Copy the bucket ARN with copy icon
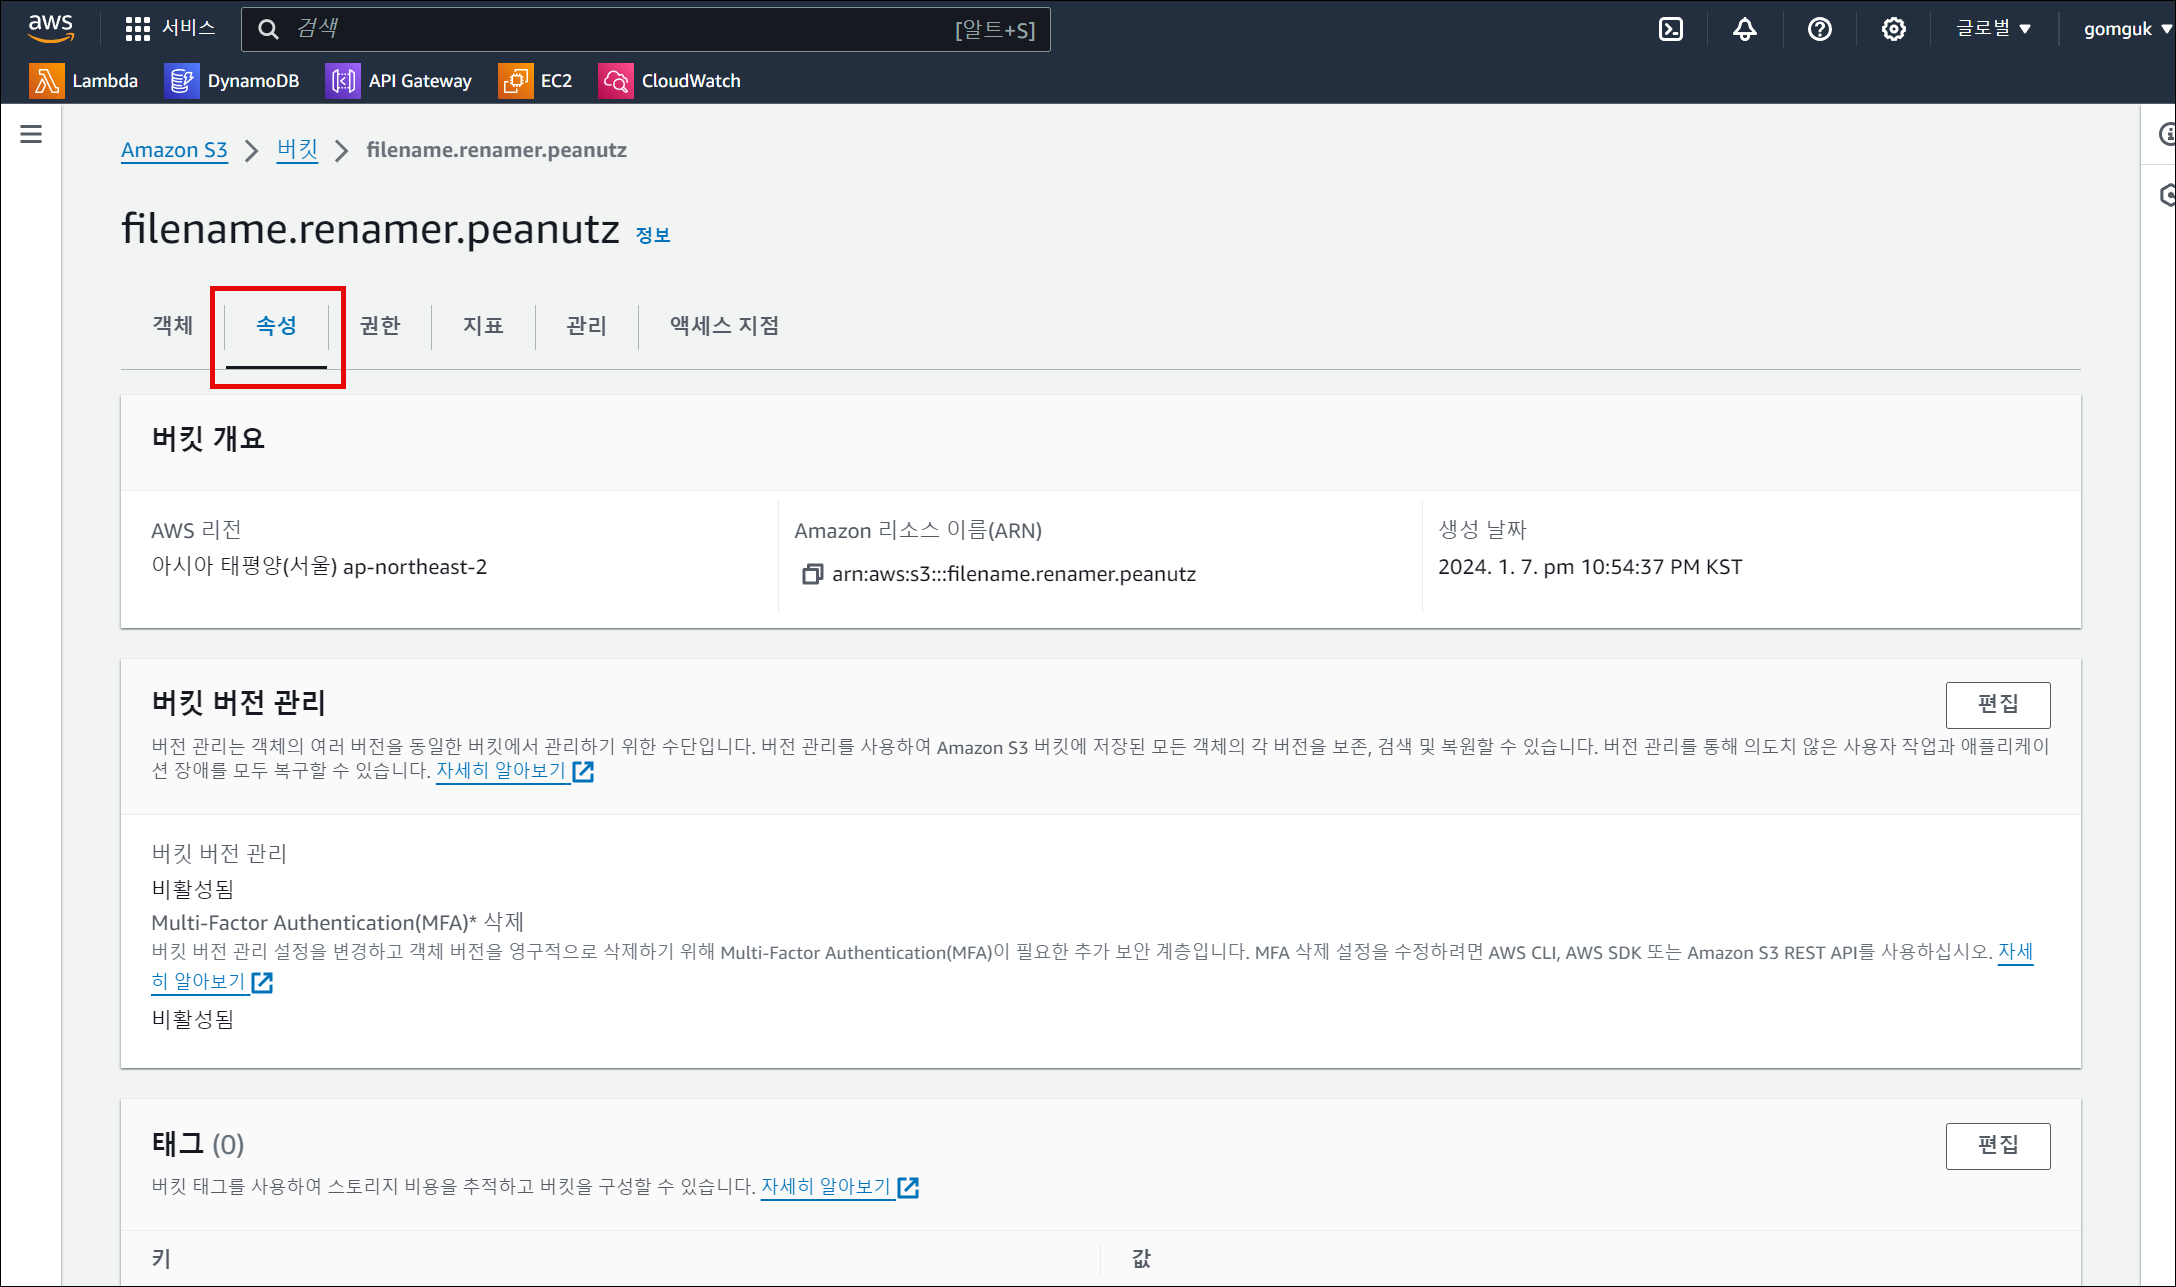 click(x=812, y=574)
